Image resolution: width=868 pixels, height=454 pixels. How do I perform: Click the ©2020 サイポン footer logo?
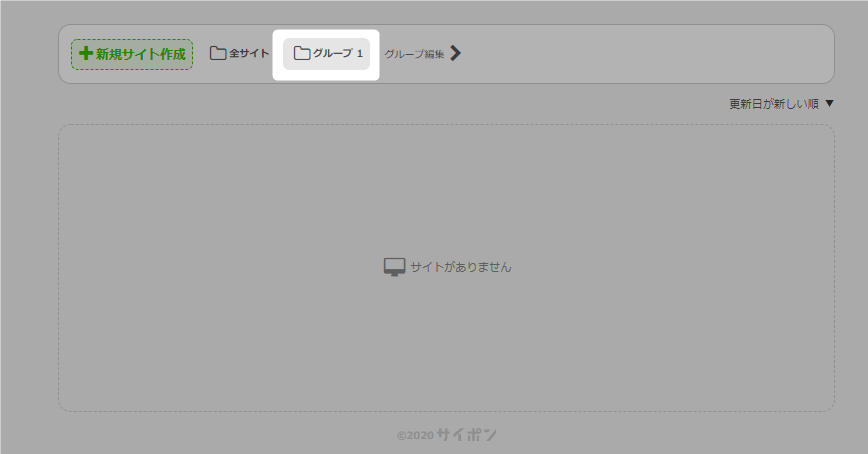[446, 435]
